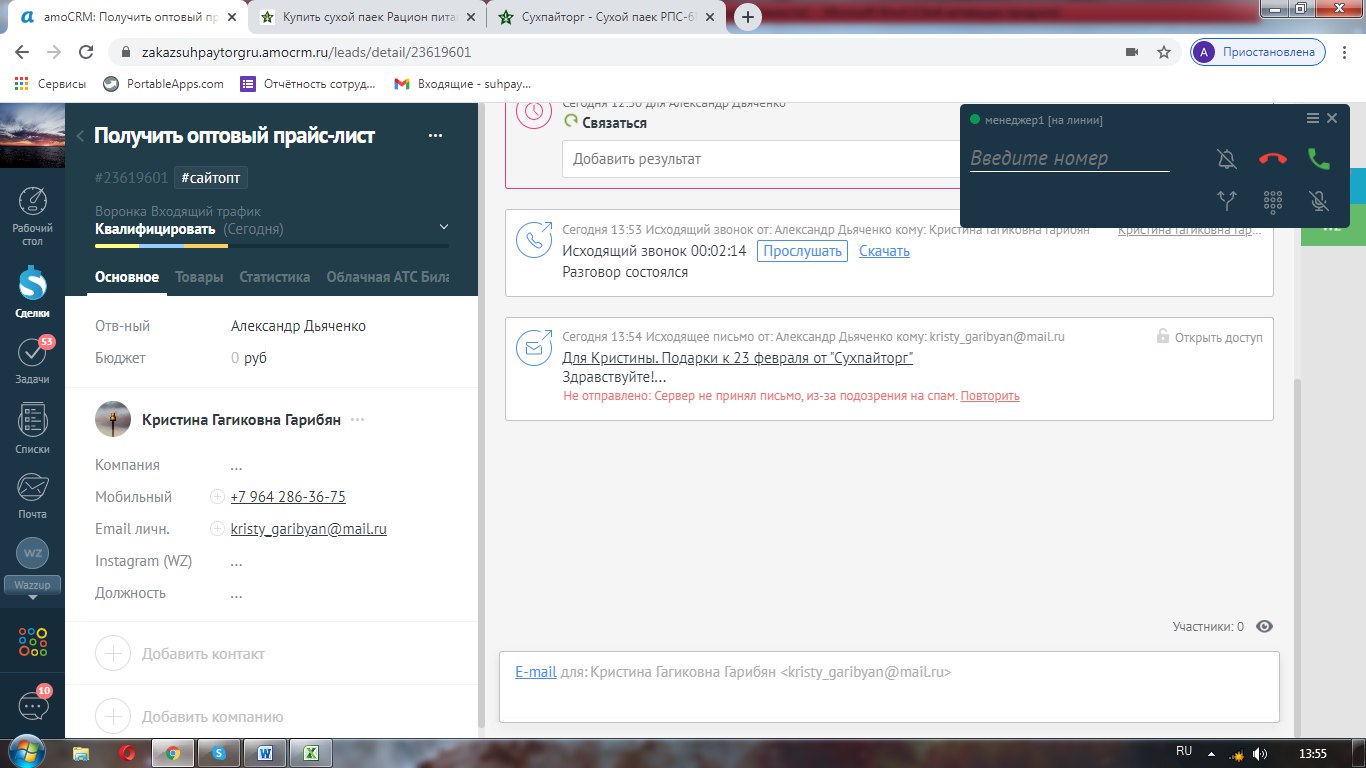Click the plus next to mobile number
Screen dimensions: 1366x768
[x=217, y=497]
